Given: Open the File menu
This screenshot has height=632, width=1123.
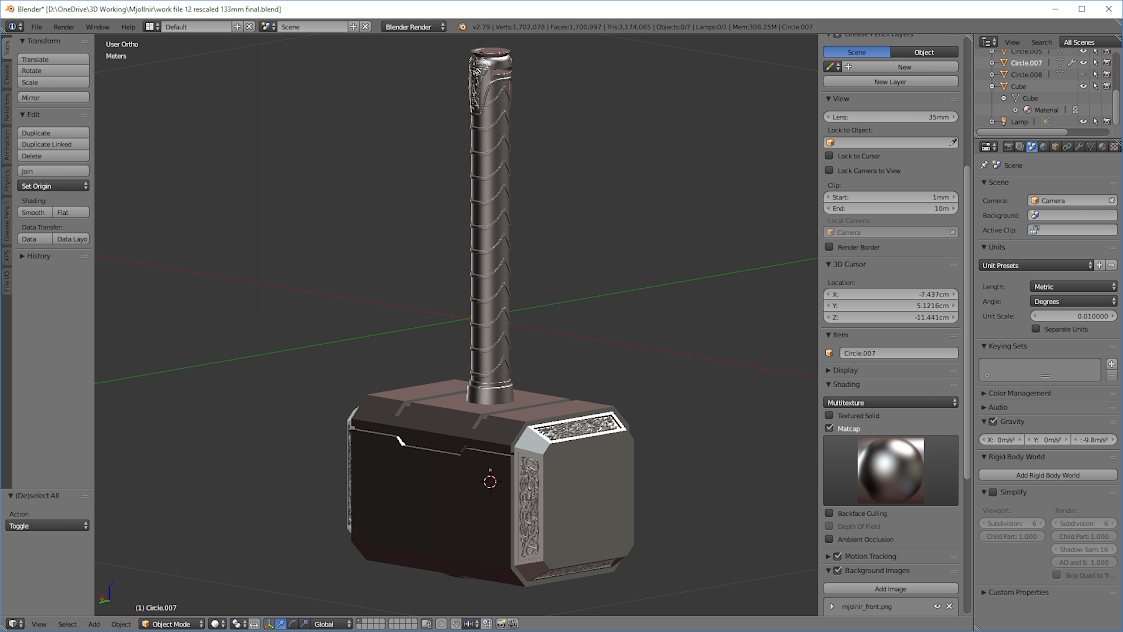Looking at the screenshot, I should tap(37, 27).
